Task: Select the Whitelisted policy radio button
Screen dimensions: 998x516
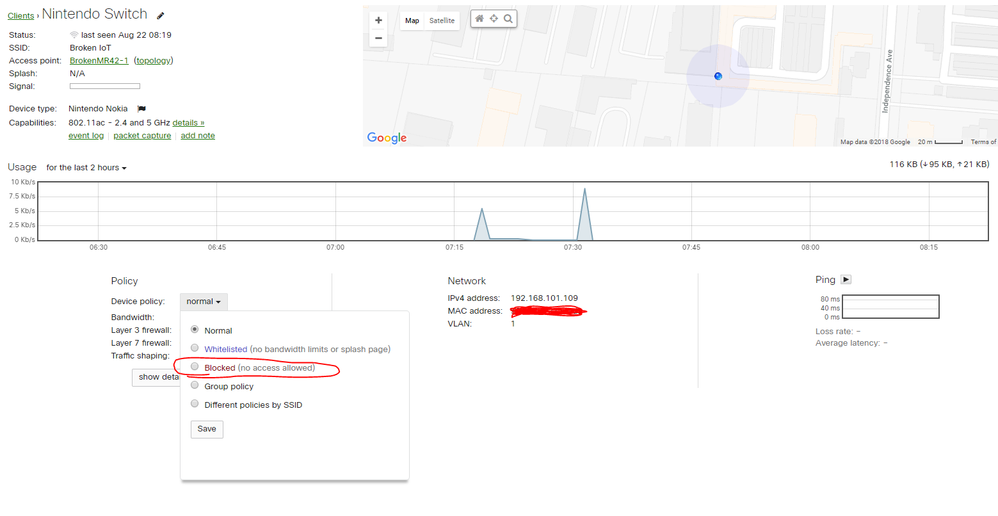Action: [x=195, y=349]
